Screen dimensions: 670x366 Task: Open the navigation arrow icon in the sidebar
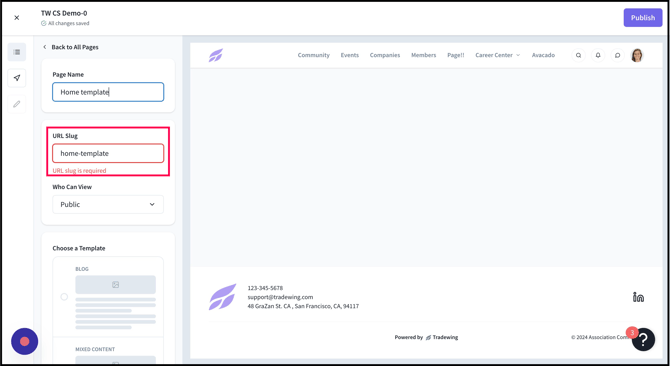pyautogui.click(x=17, y=78)
